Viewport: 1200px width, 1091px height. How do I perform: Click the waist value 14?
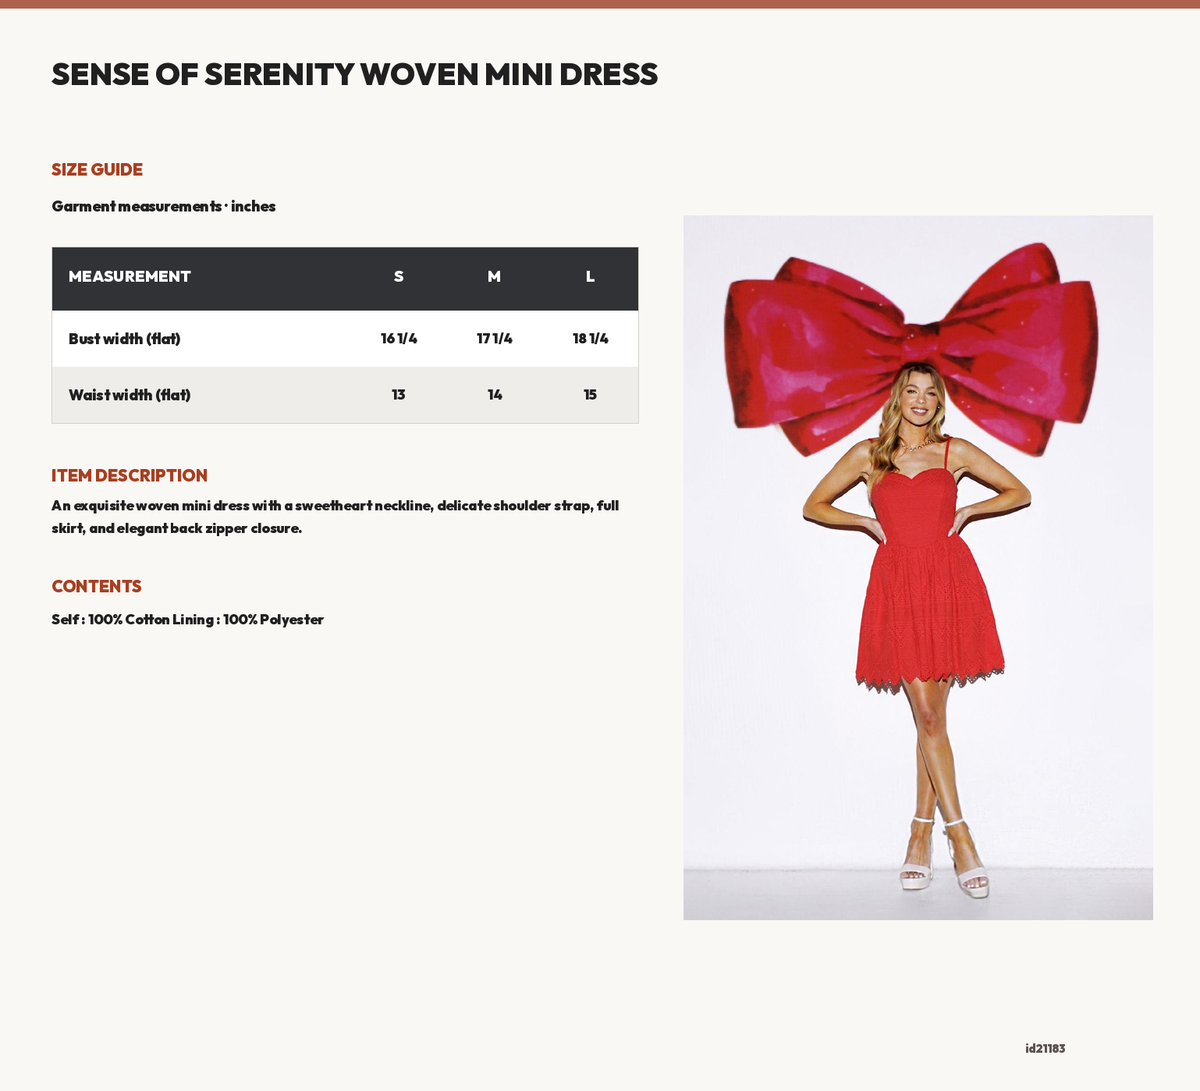click(x=494, y=395)
